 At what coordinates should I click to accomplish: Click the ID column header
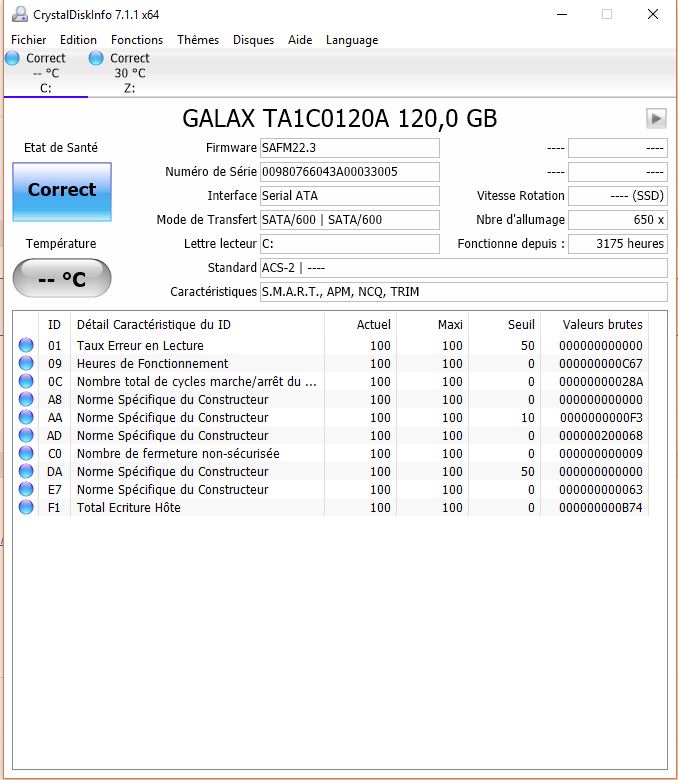pos(54,325)
